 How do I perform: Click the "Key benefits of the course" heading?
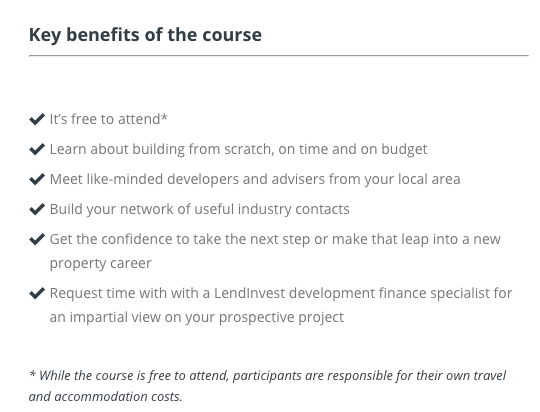pos(145,35)
